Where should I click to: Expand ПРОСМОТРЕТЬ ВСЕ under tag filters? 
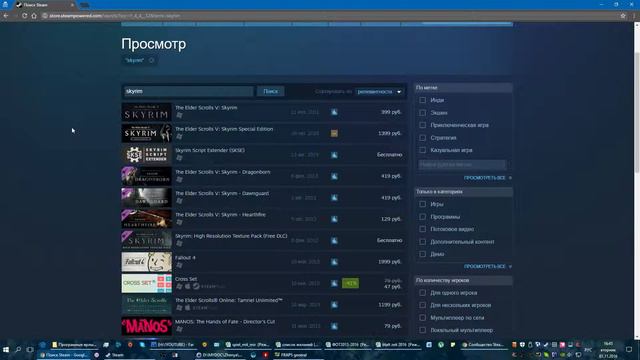coord(487,178)
